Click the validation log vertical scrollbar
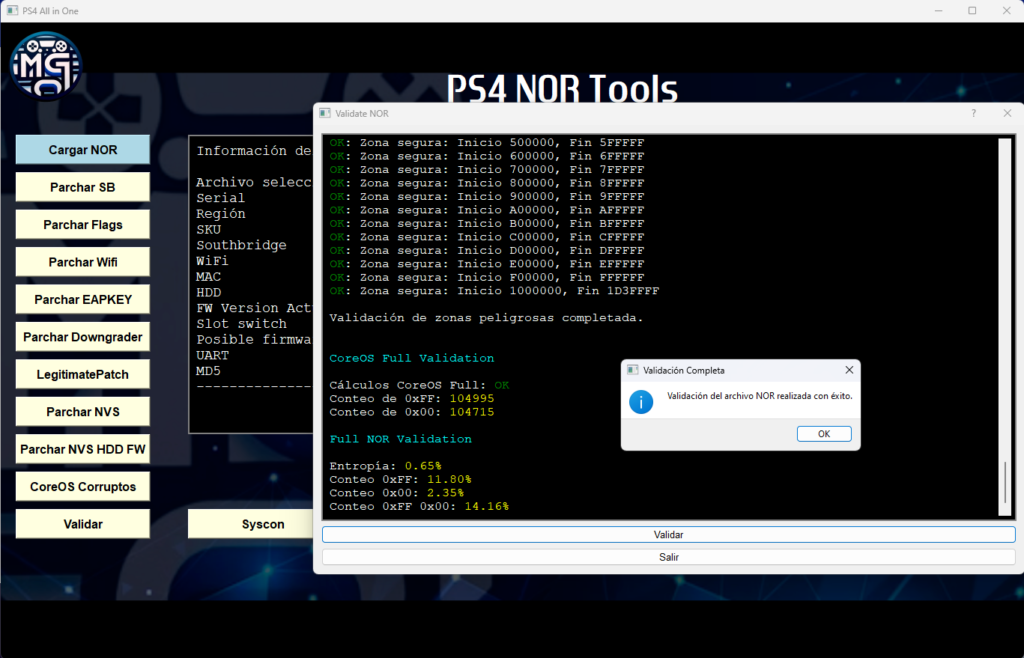This screenshot has width=1024, height=658. [x=1005, y=483]
